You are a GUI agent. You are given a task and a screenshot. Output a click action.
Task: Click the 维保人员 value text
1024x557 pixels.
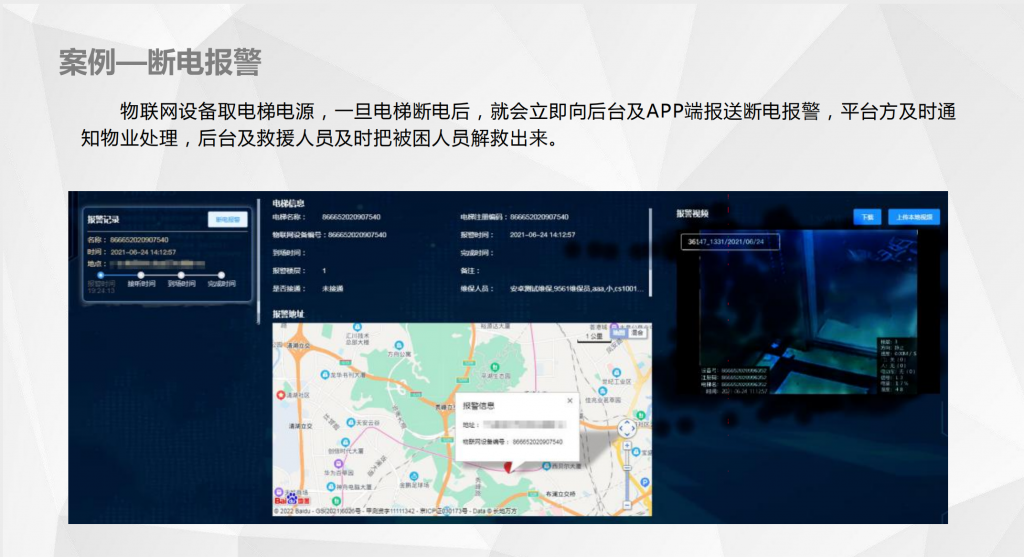point(576,289)
